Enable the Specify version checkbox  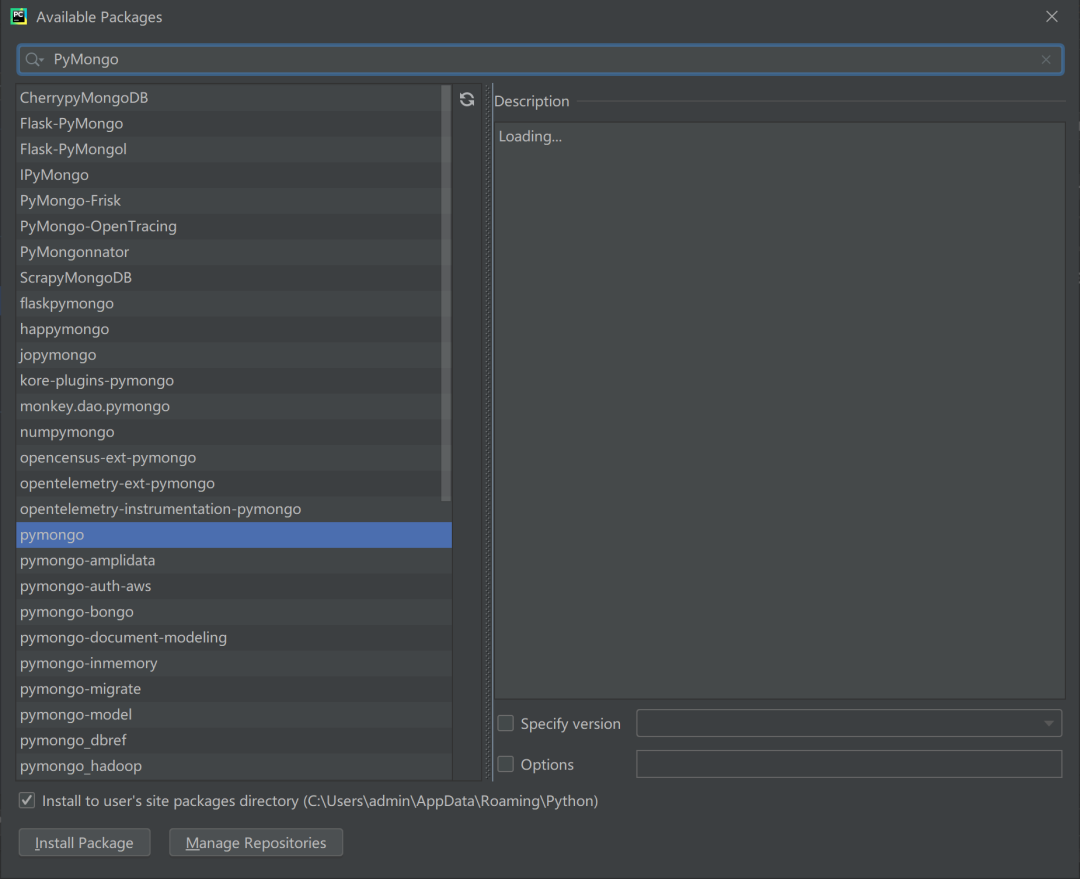(x=506, y=723)
